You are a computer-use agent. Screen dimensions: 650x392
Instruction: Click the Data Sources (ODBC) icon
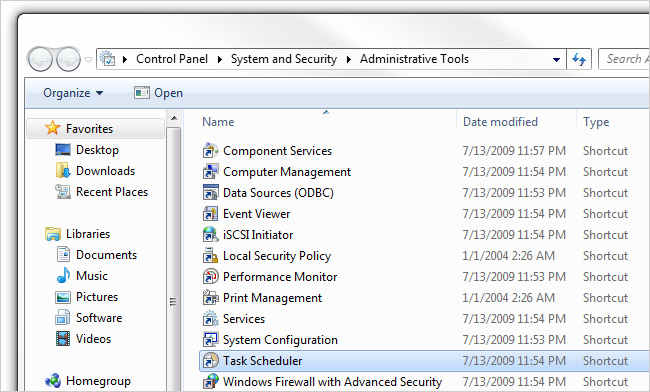tap(211, 193)
